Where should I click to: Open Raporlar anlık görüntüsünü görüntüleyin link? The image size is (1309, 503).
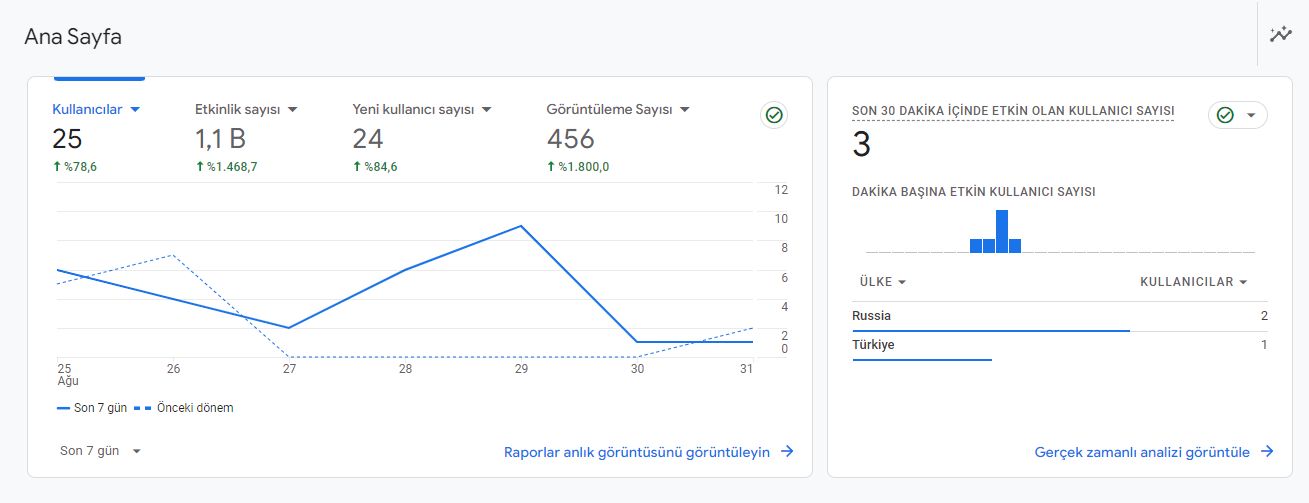pos(637,452)
